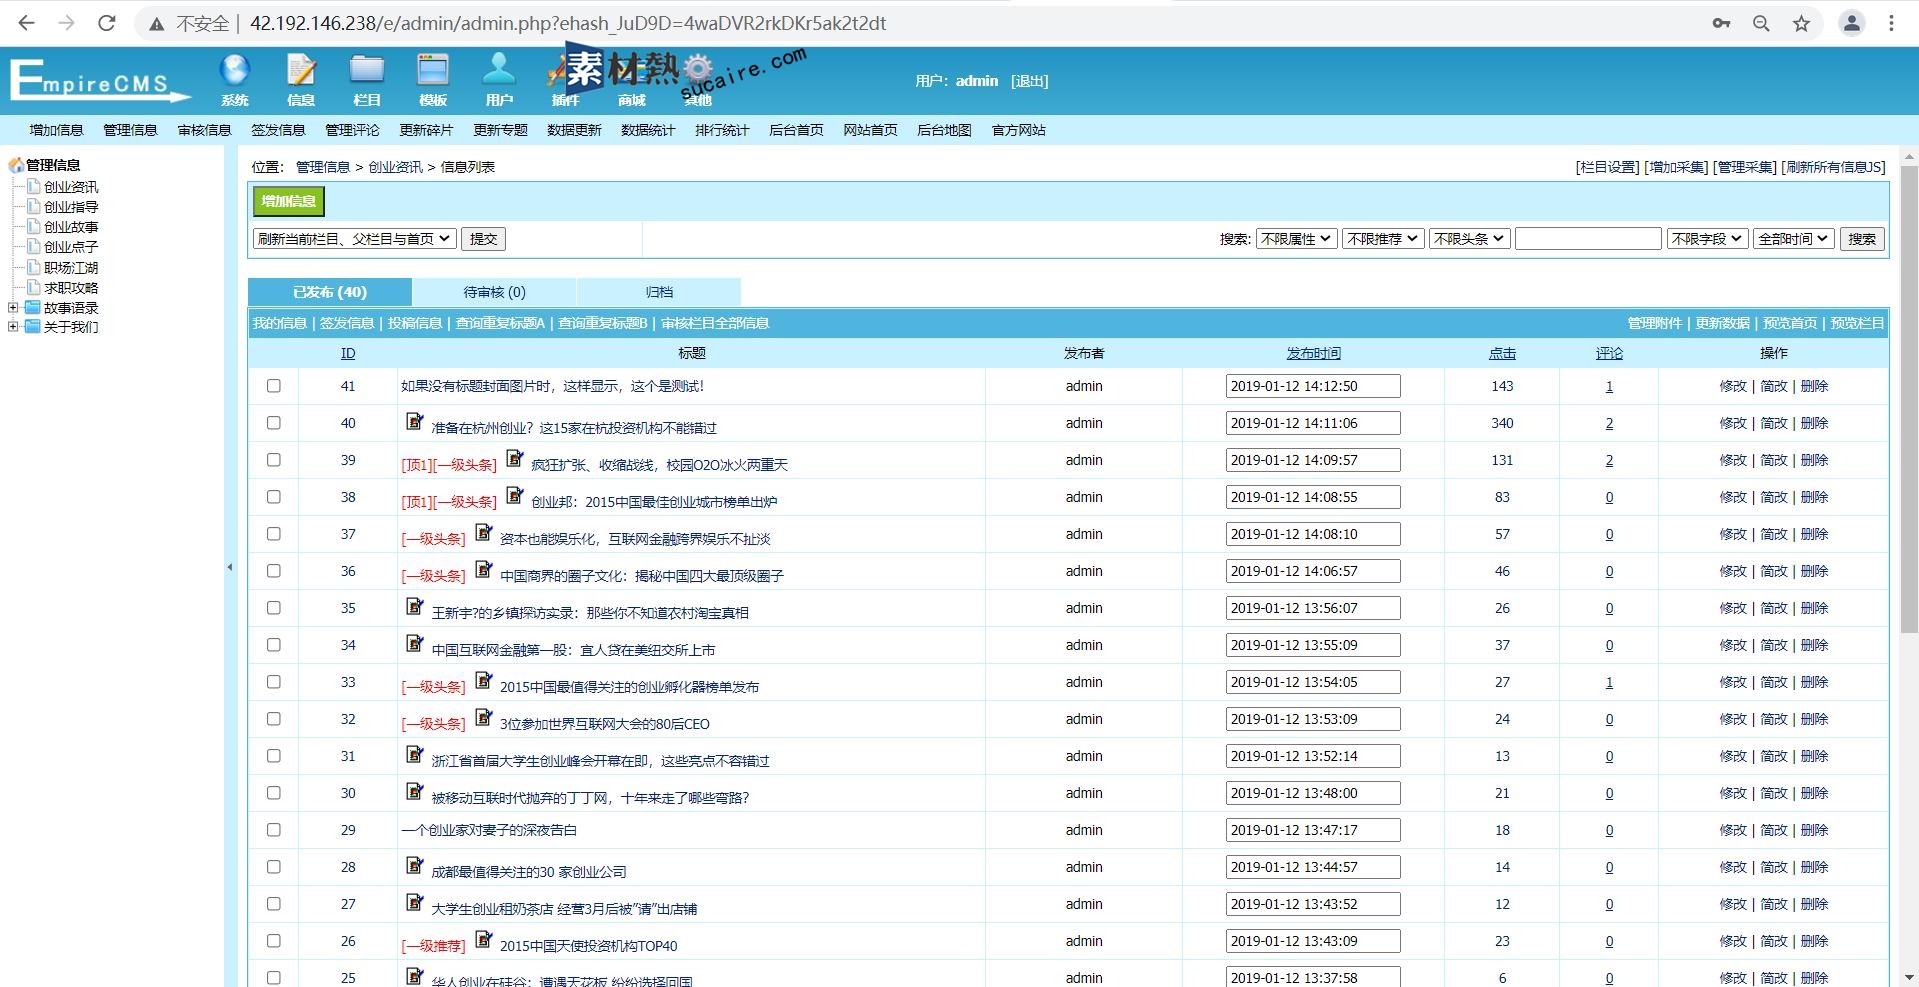This screenshot has width=1919, height=987.
Task: Click the edit icon beside article ID 40
Action: (x=414, y=421)
